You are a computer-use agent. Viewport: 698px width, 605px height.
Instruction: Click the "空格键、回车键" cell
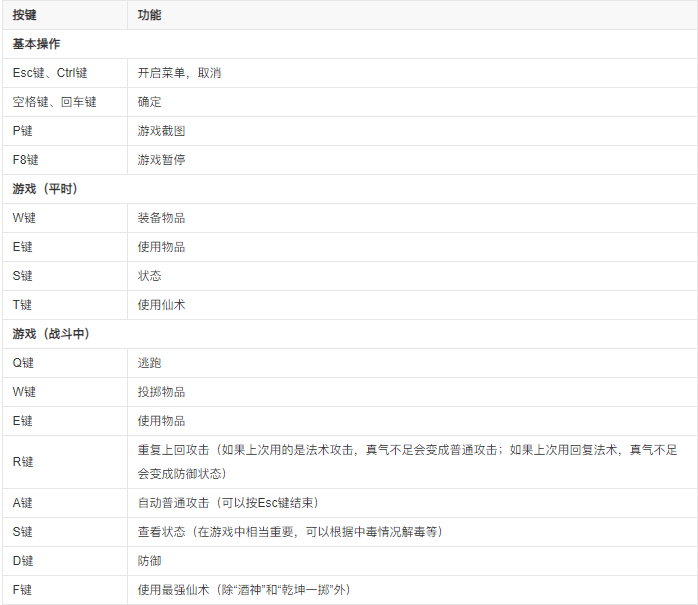(55, 102)
